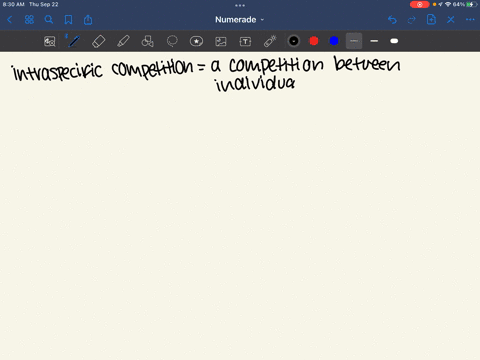This screenshot has height=360, width=480.
Task: Open the multitasking three-dot menu
Action: point(240,5)
